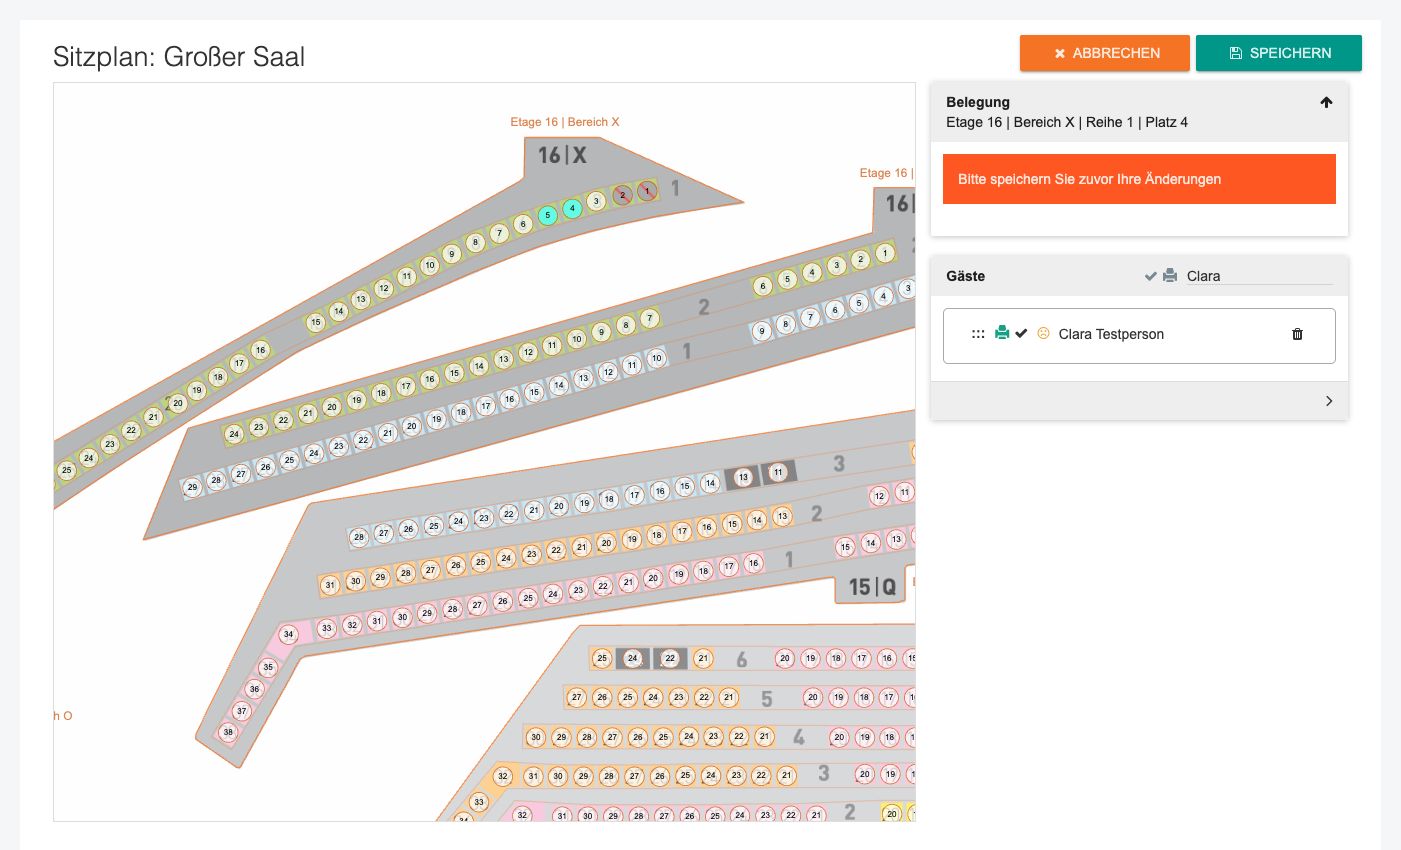Click the 16|X area heading on the plan
The width and height of the screenshot is (1401, 850).
(563, 155)
